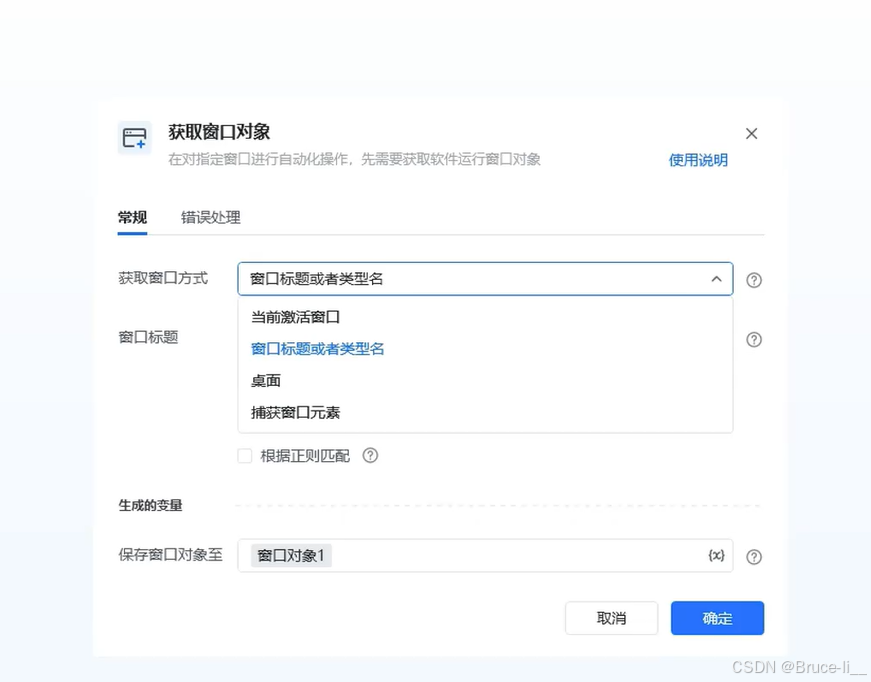
Task: Confirm with the 确定 button
Action: [717, 618]
